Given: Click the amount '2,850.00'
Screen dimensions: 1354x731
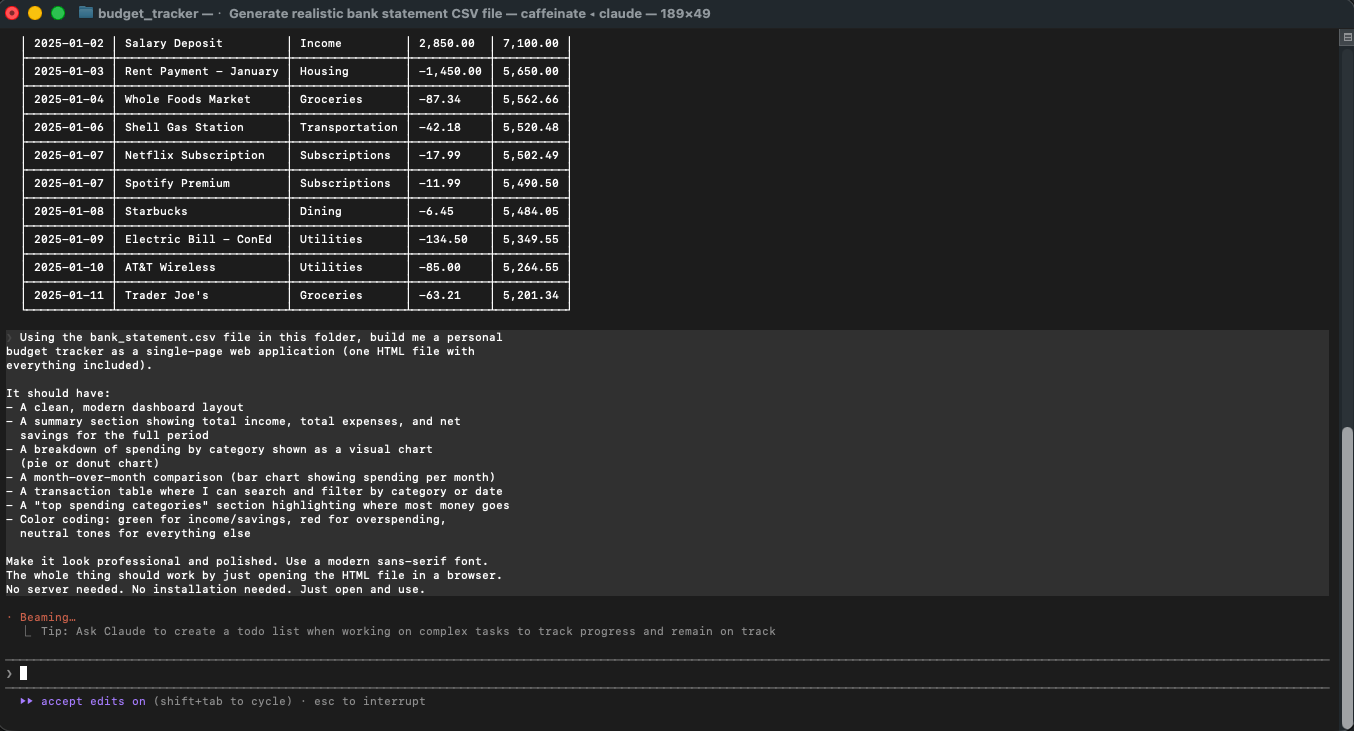Looking at the screenshot, I should (447, 43).
